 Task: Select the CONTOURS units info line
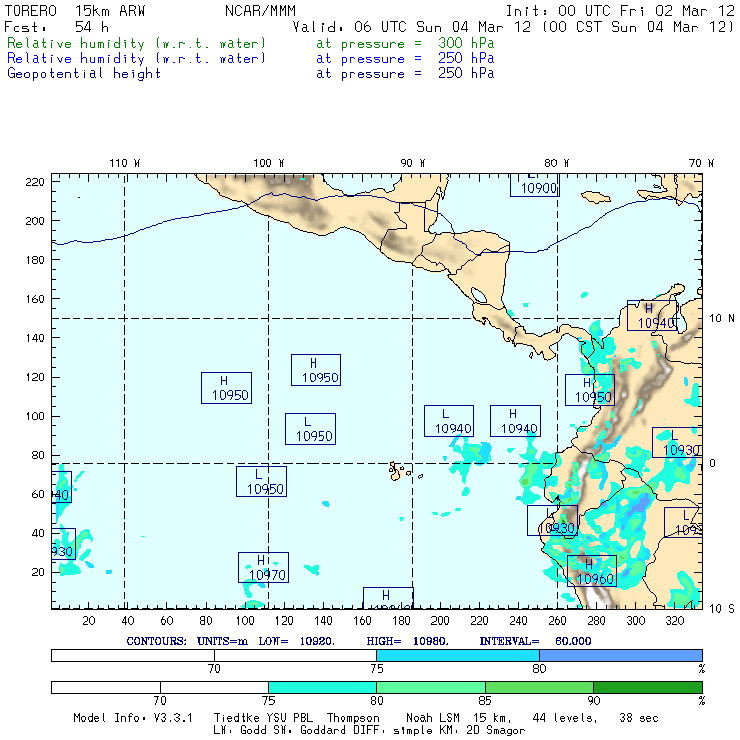pyautogui.click(x=361, y=640)
